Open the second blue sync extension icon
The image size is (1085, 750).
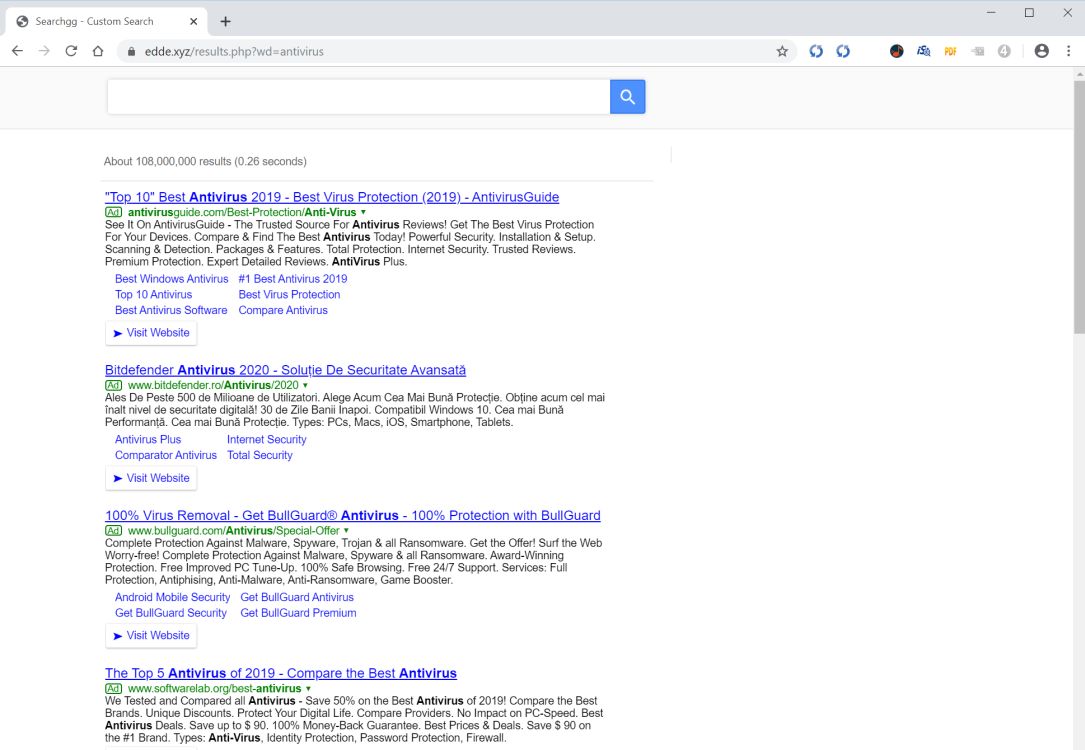[x=843, y=51]
